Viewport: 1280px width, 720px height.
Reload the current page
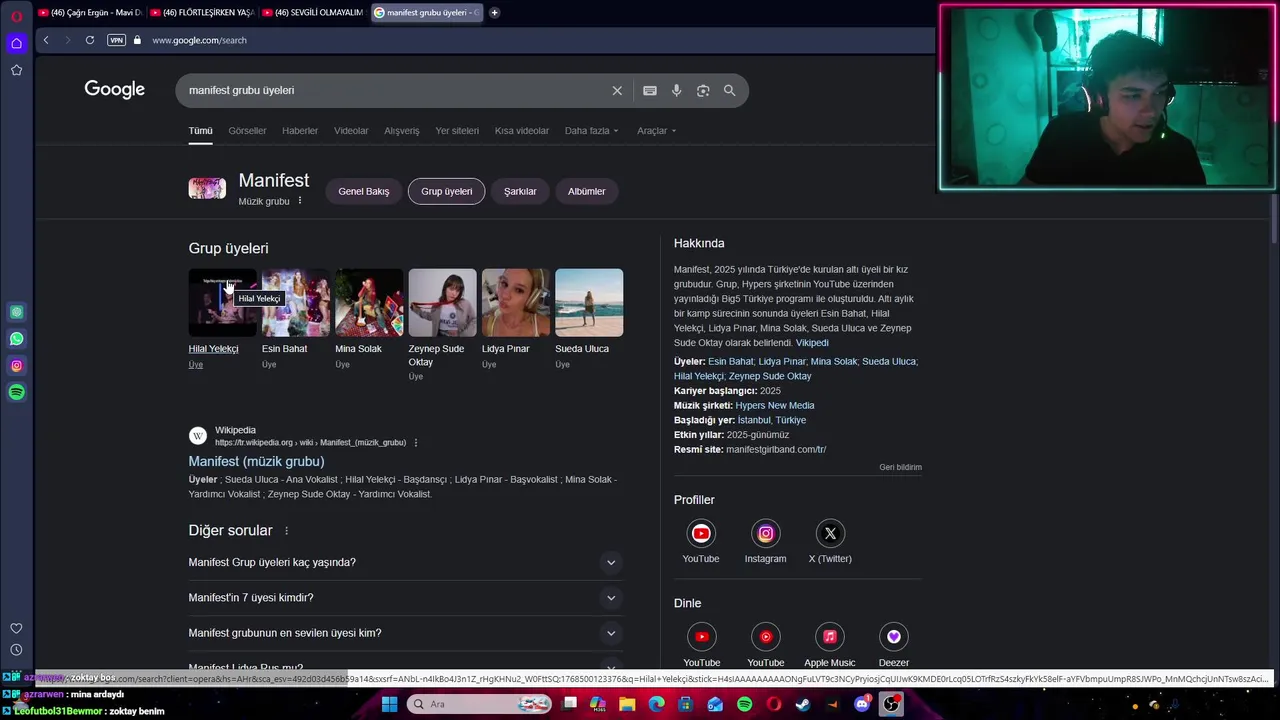click(x=90, y=40)
